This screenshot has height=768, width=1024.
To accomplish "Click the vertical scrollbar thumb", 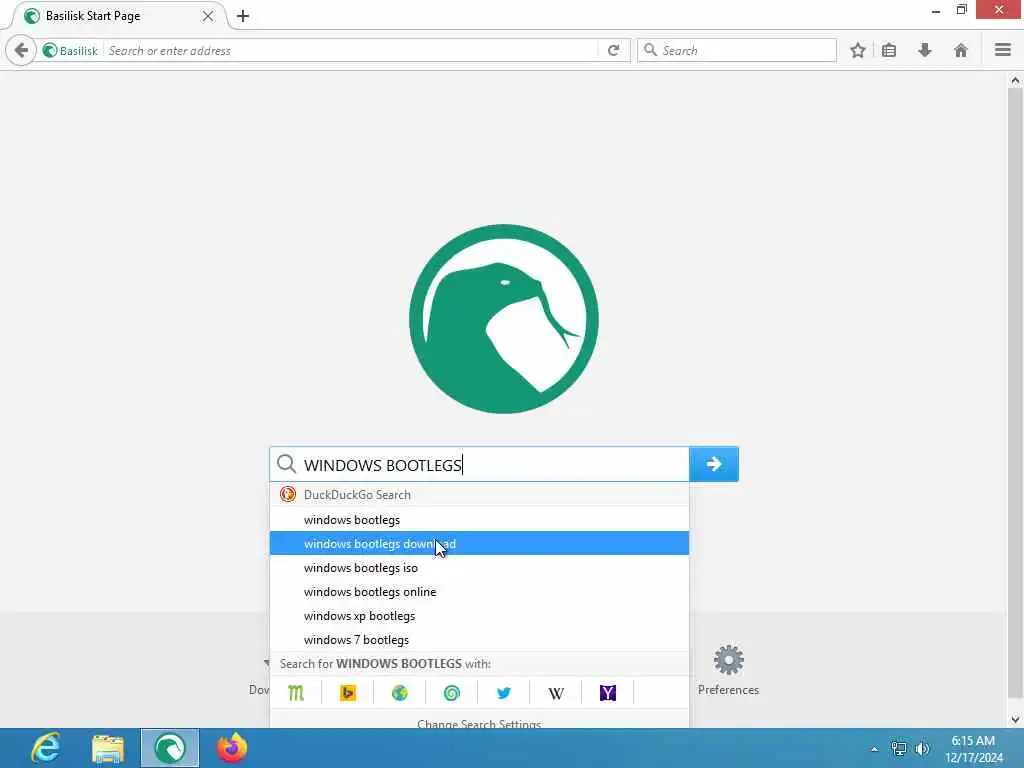I will point(1015,392).
